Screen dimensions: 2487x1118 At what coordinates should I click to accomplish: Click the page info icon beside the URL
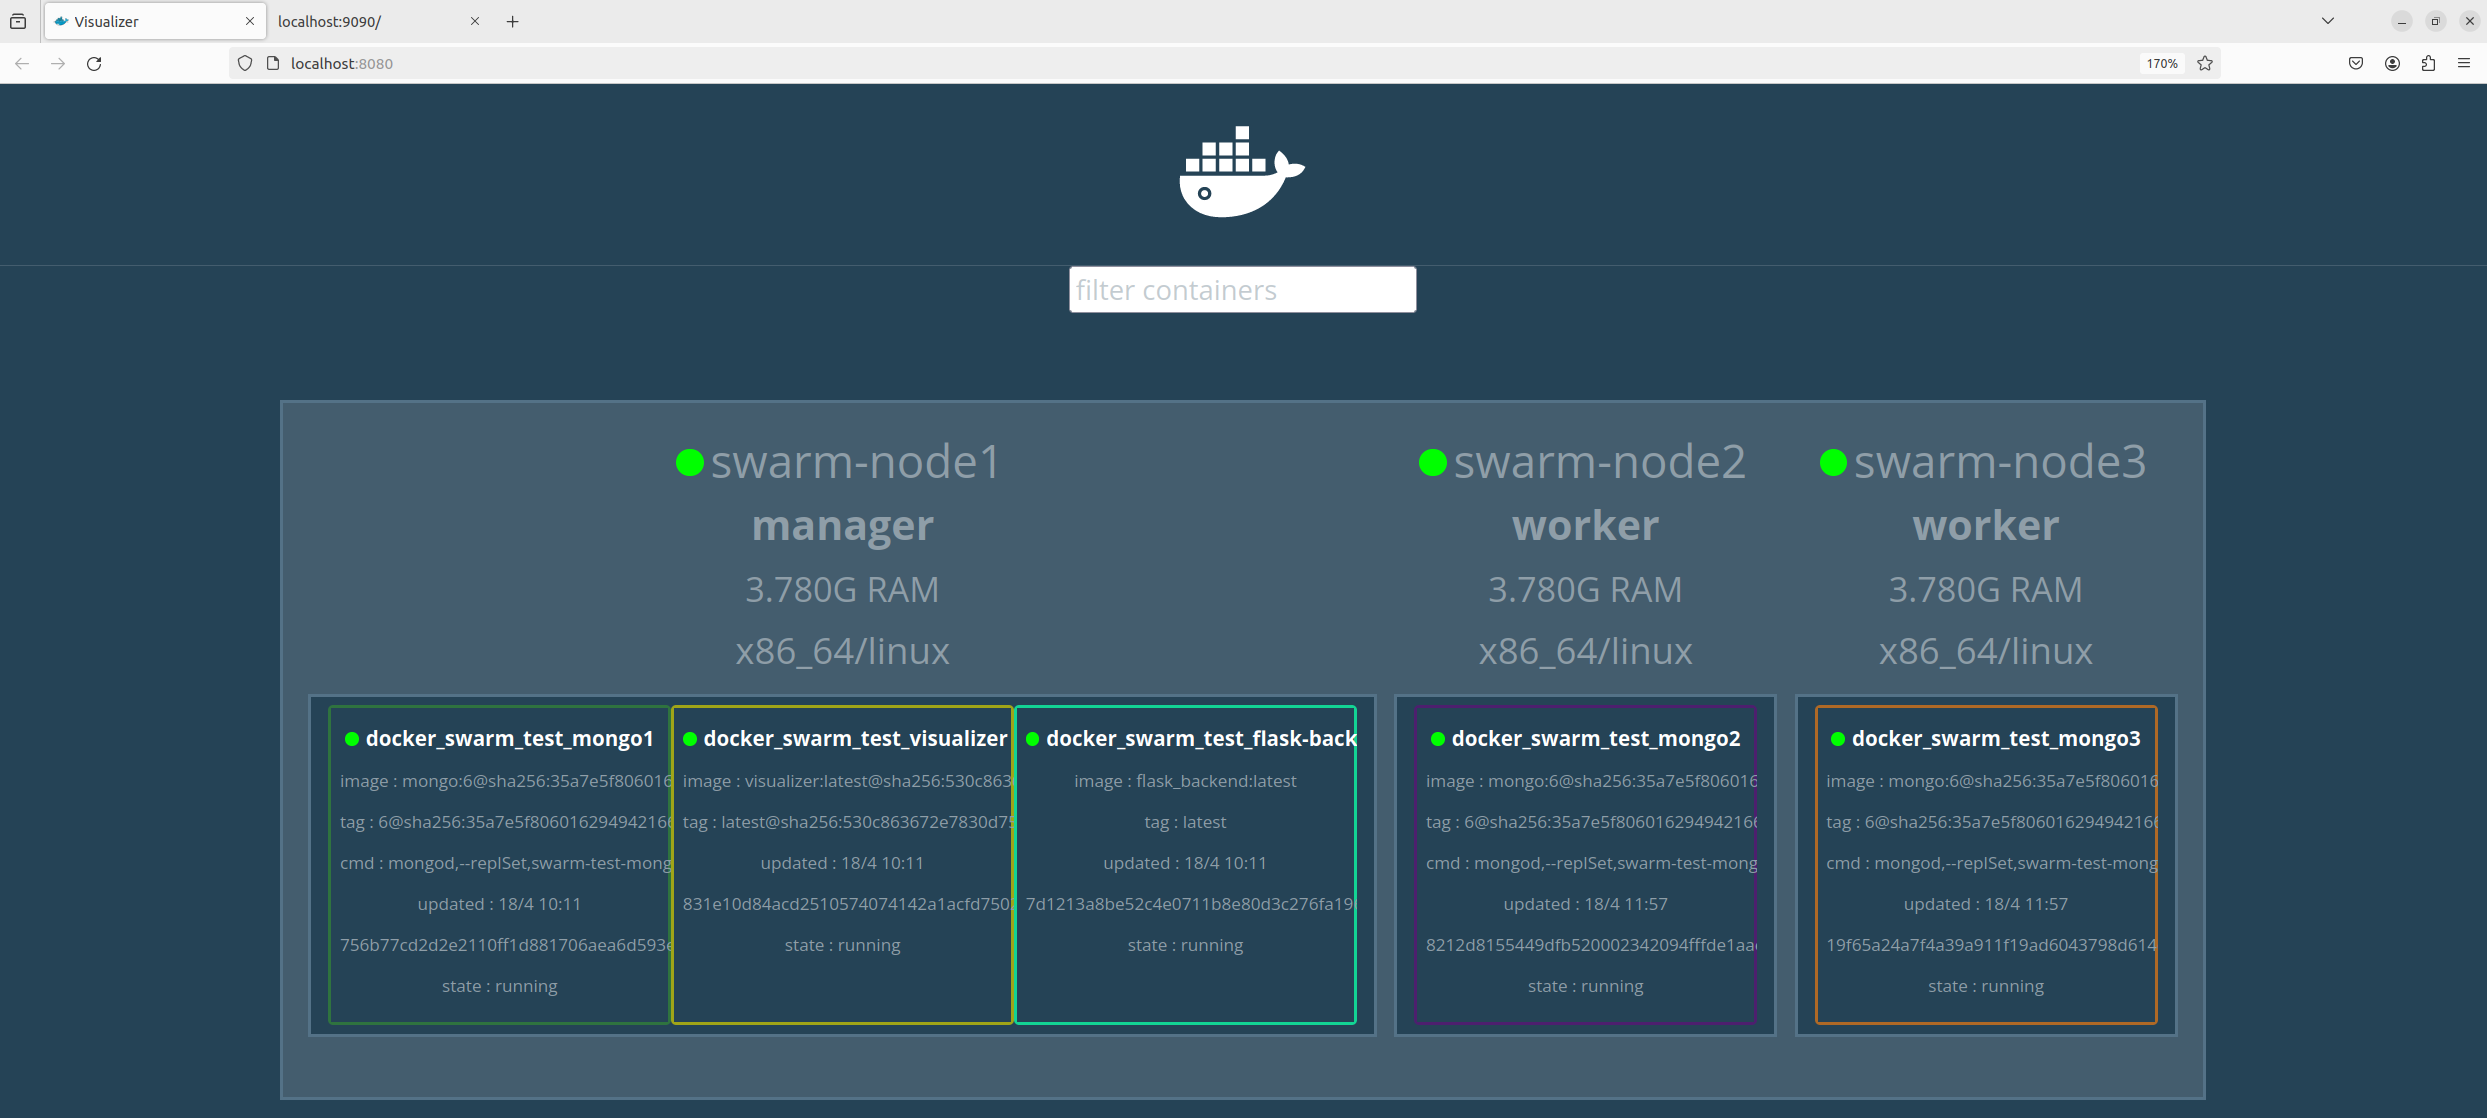(272, 63)
